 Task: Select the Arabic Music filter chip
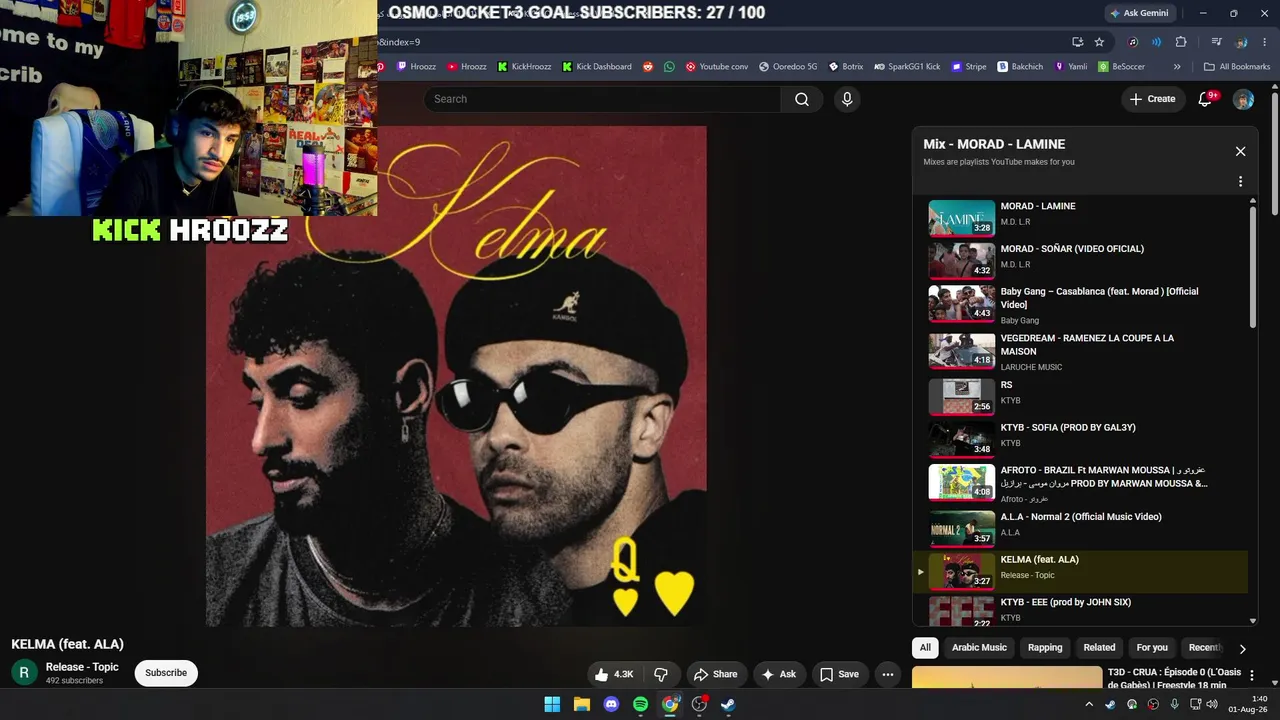point(979,648)
